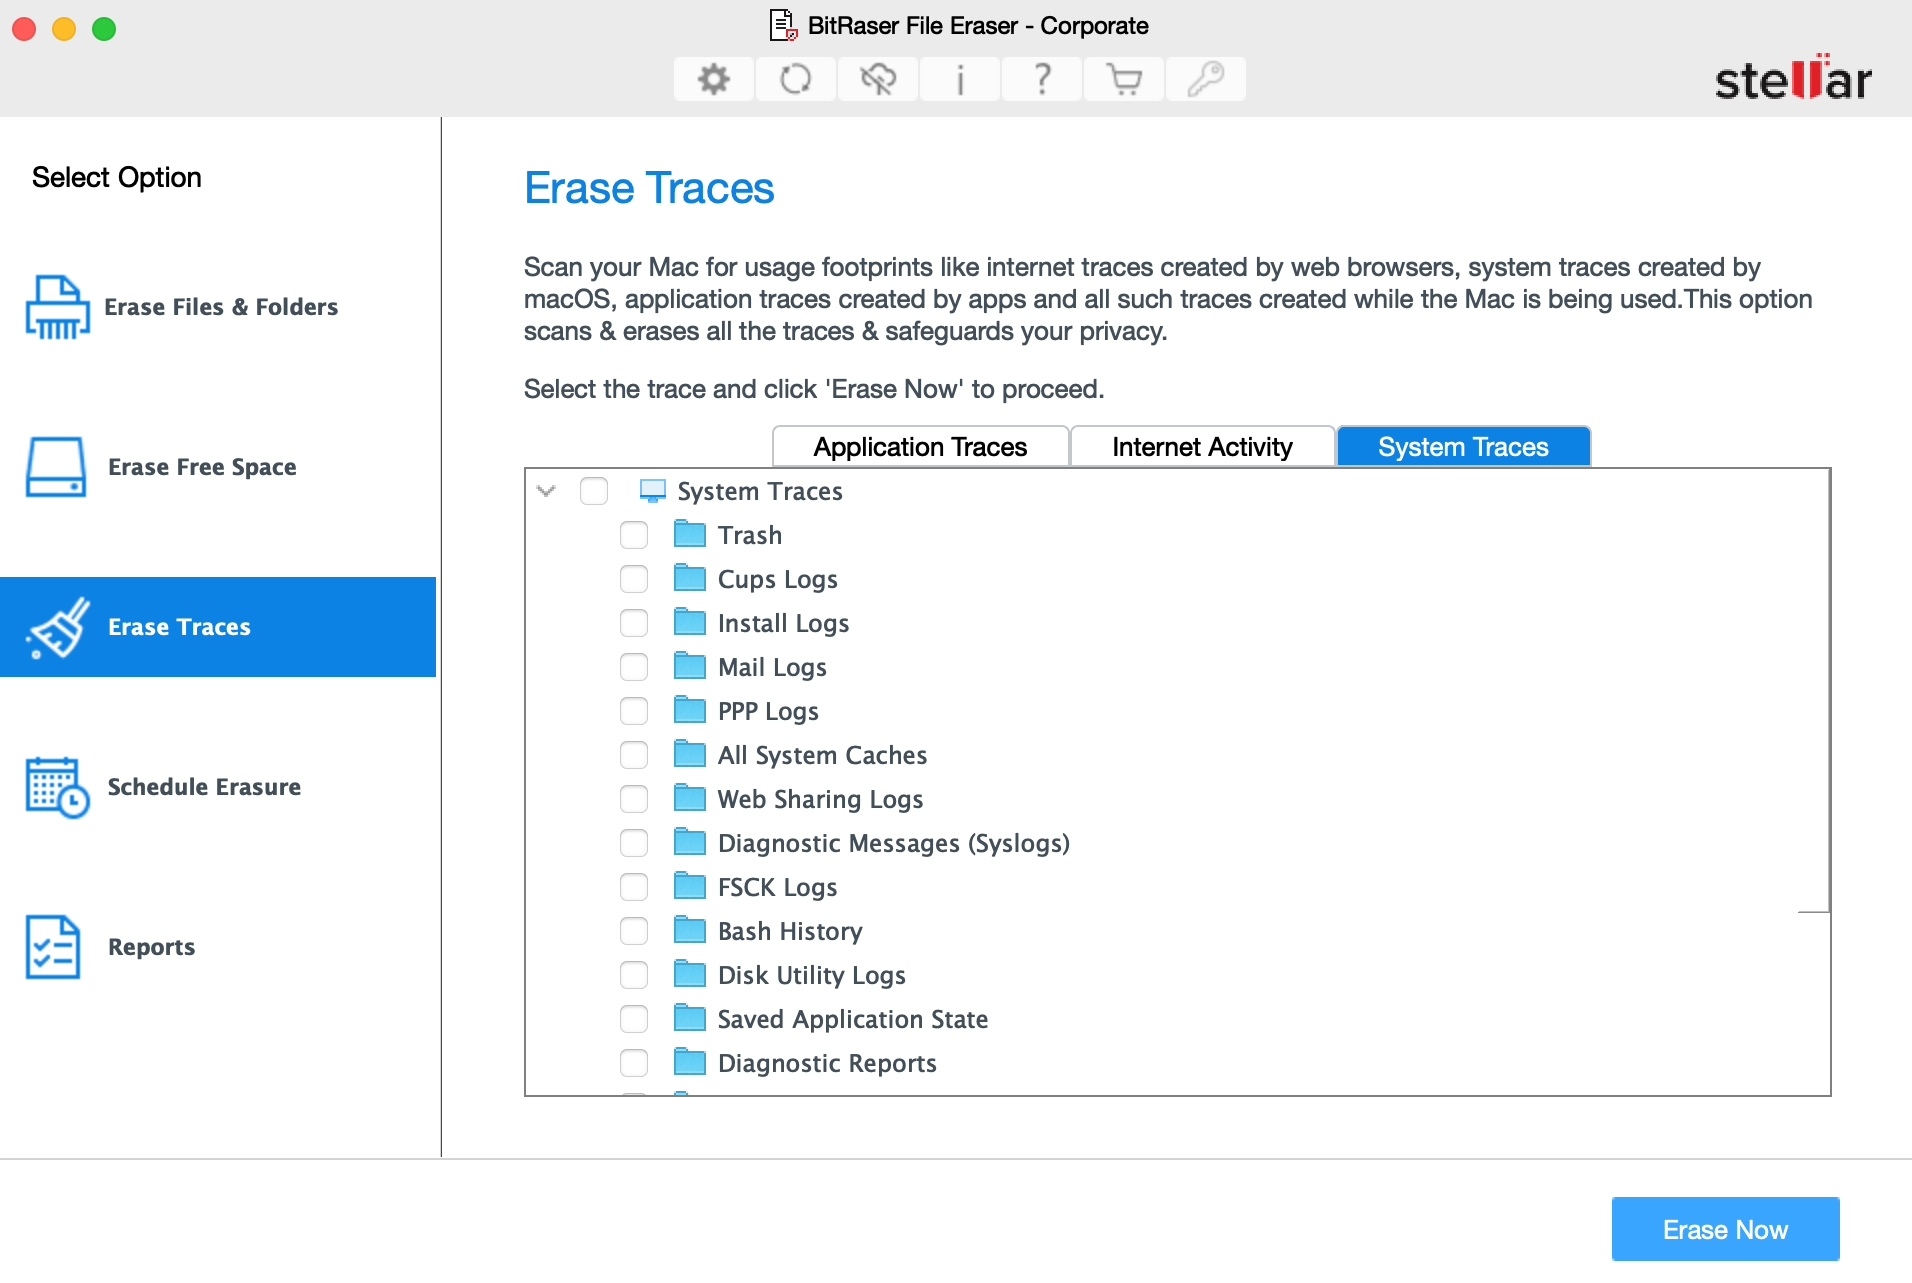Check the Trash checkbox
1912x1283 pixels.
pyautogui.click(x=634, y=535)
